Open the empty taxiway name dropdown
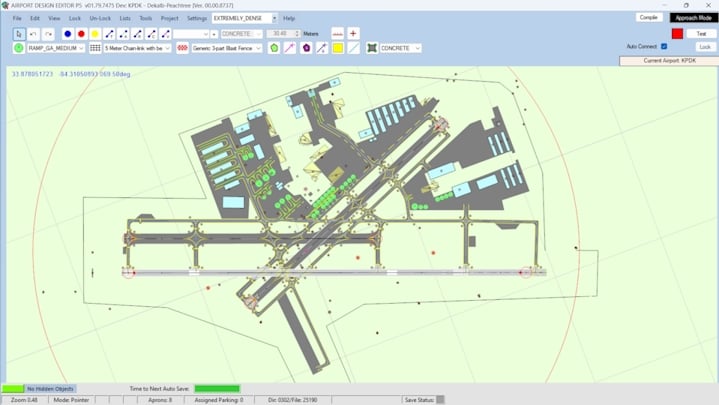Image resolution: width=719 pixels, height=405 pixels. pyautogui.click(x=191, y=34)
